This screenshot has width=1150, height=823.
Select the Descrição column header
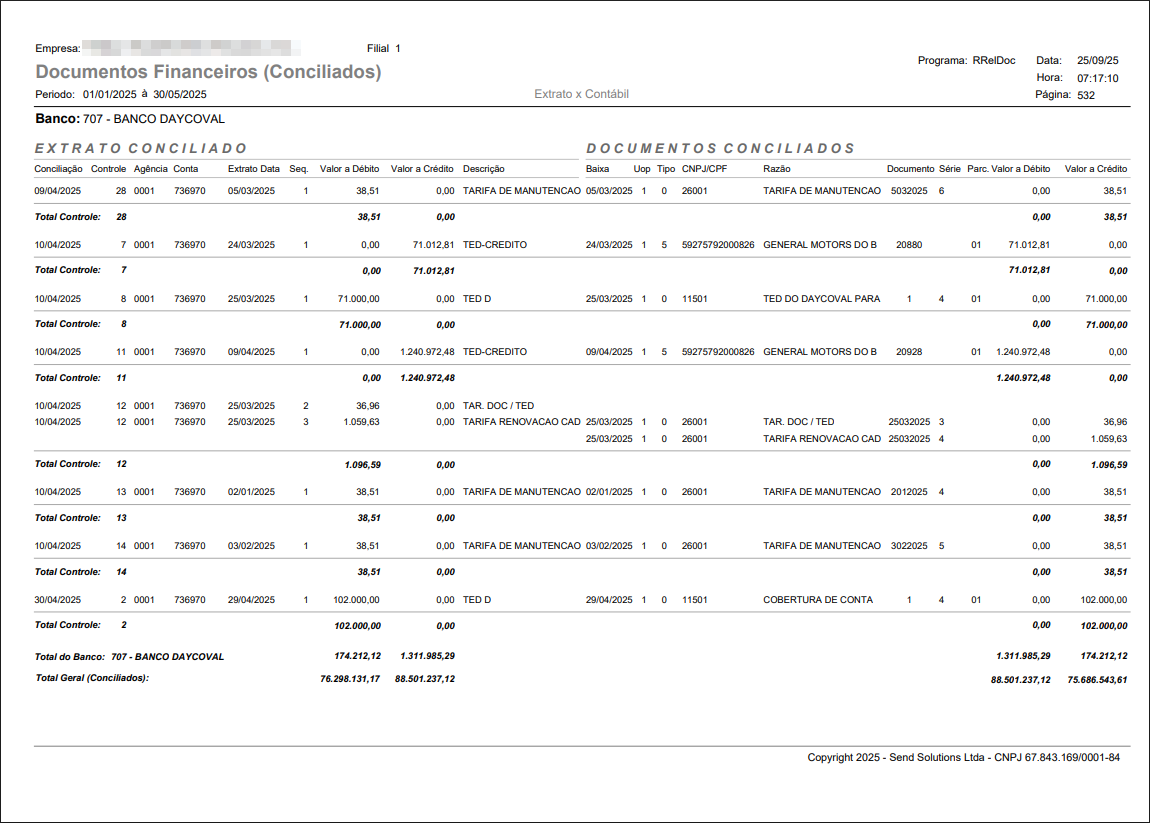[484, 169]
